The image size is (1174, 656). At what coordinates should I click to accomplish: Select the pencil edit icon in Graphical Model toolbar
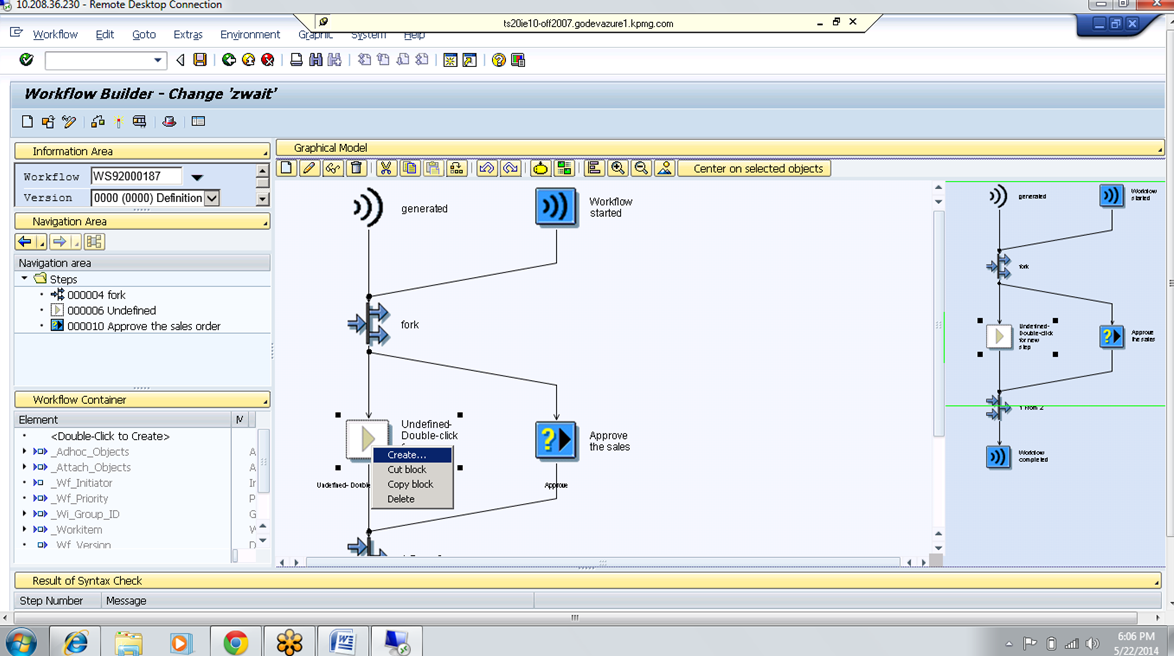click(x=308, y=167)
